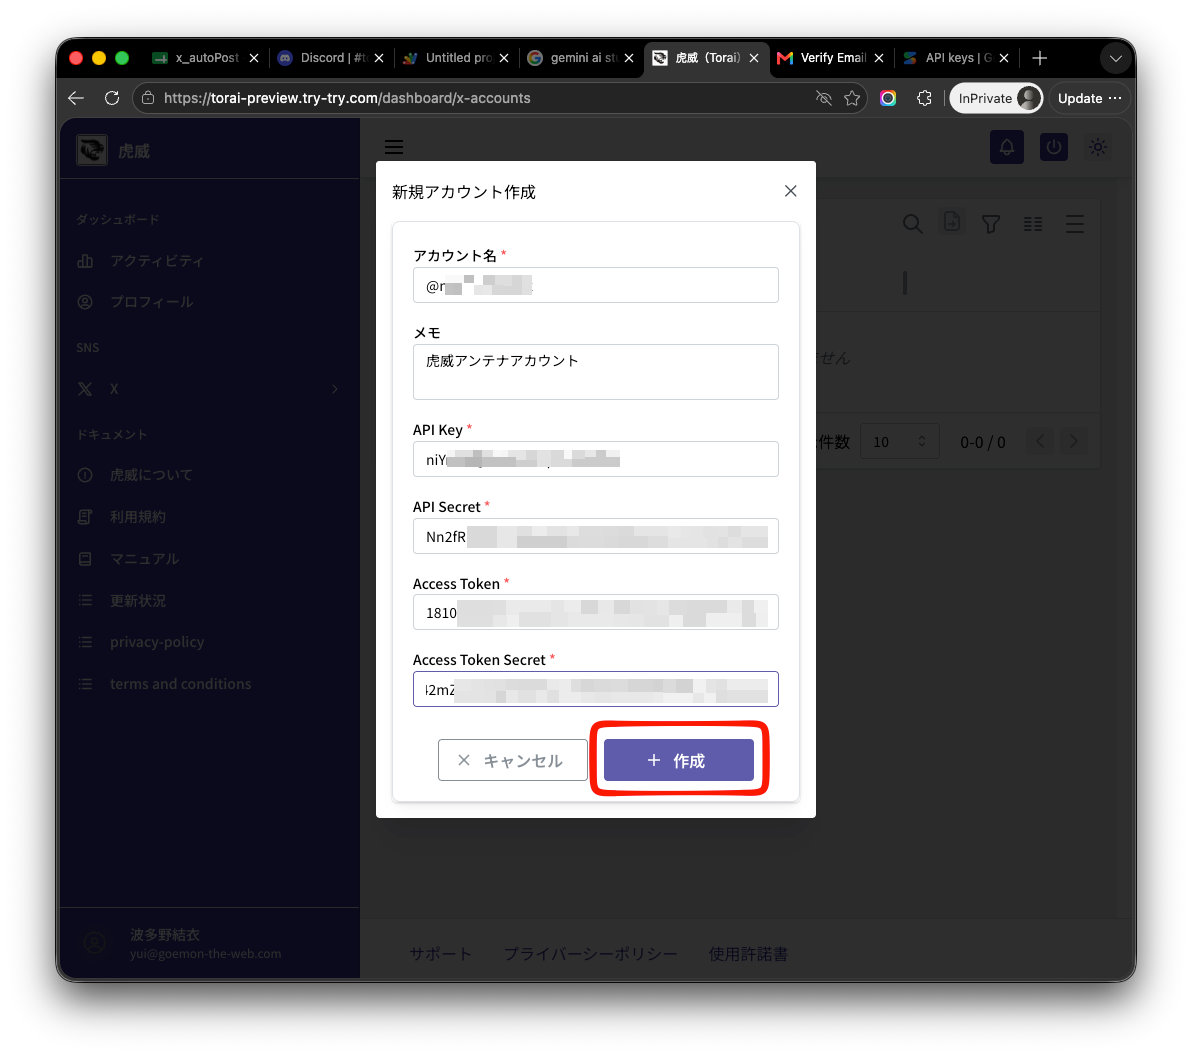Click the power logout icon
Image resolution: width=1192 pixels, height=1056 pixels.
pos(1053,147)
